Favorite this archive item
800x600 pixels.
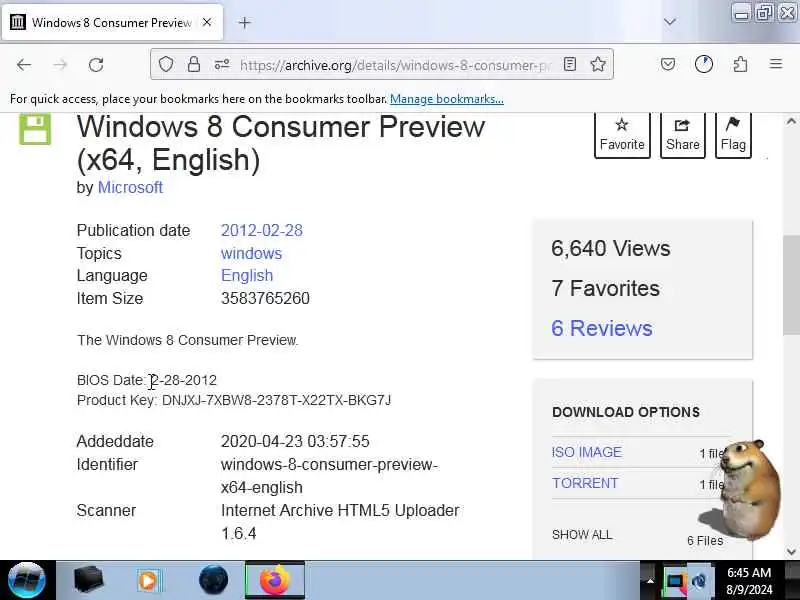[622, 136]
